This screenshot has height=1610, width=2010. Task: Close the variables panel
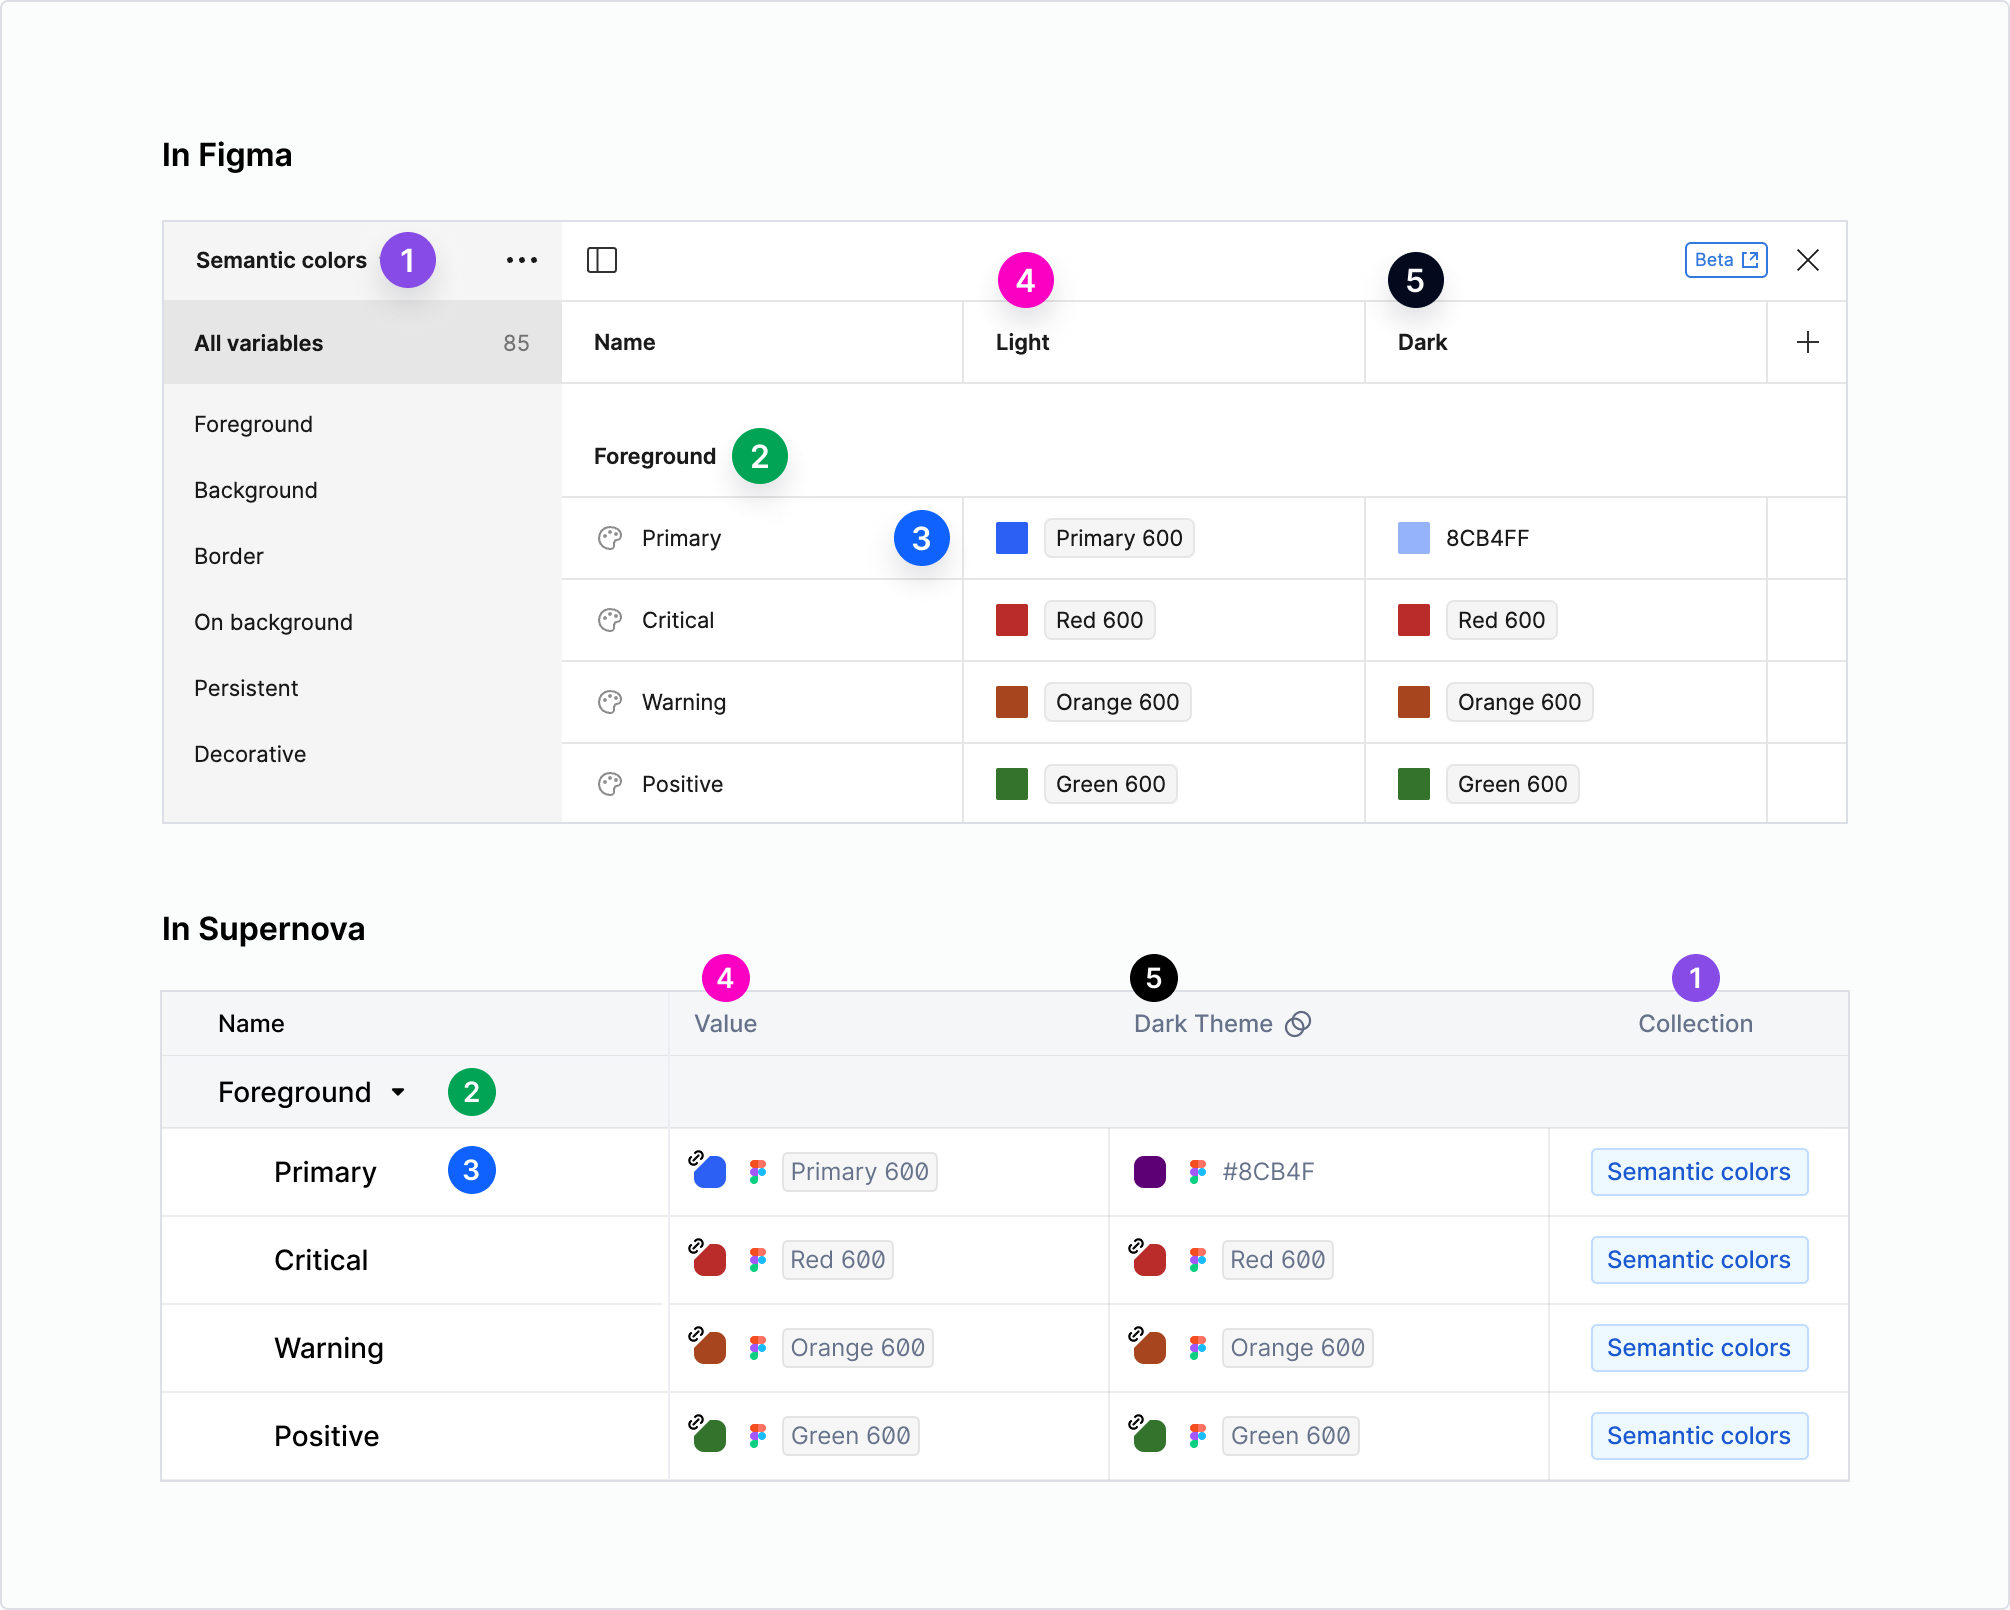1808,260
